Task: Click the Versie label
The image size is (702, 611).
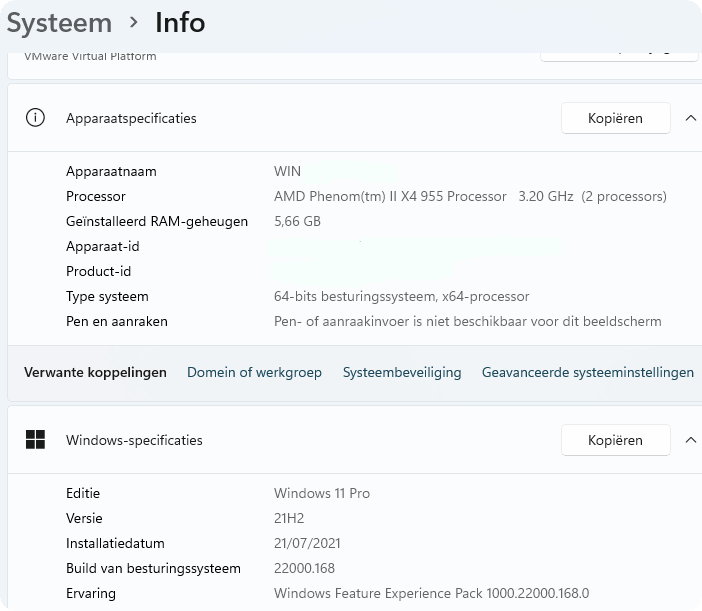Action: point(84,518)
